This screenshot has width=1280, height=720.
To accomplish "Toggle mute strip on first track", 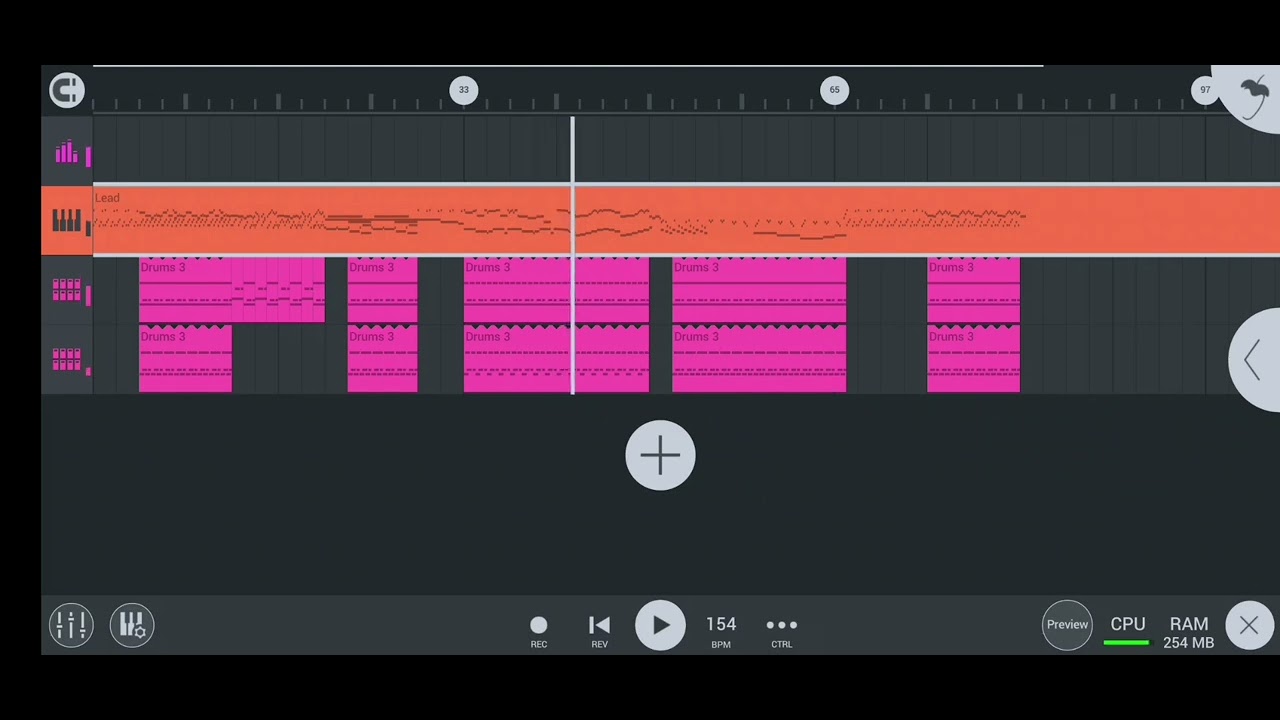I will pyautogui.click(x=88, y=155).
